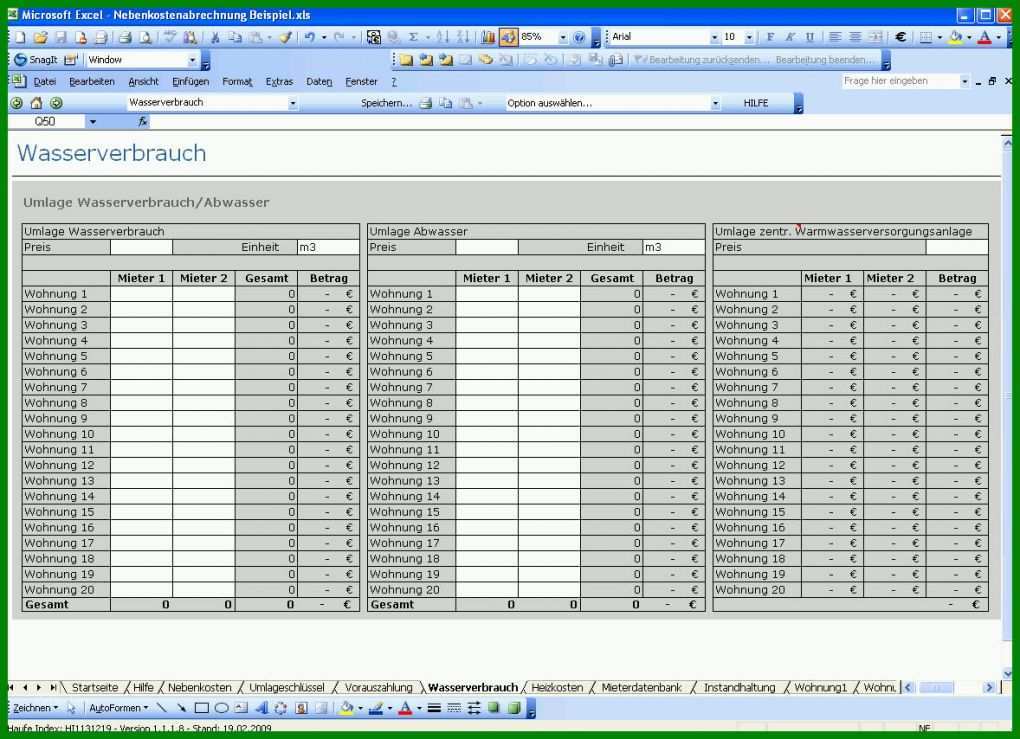1020x739 pixels.
Task: Open the borders dropdown arrow
Action: coord(940,37)
